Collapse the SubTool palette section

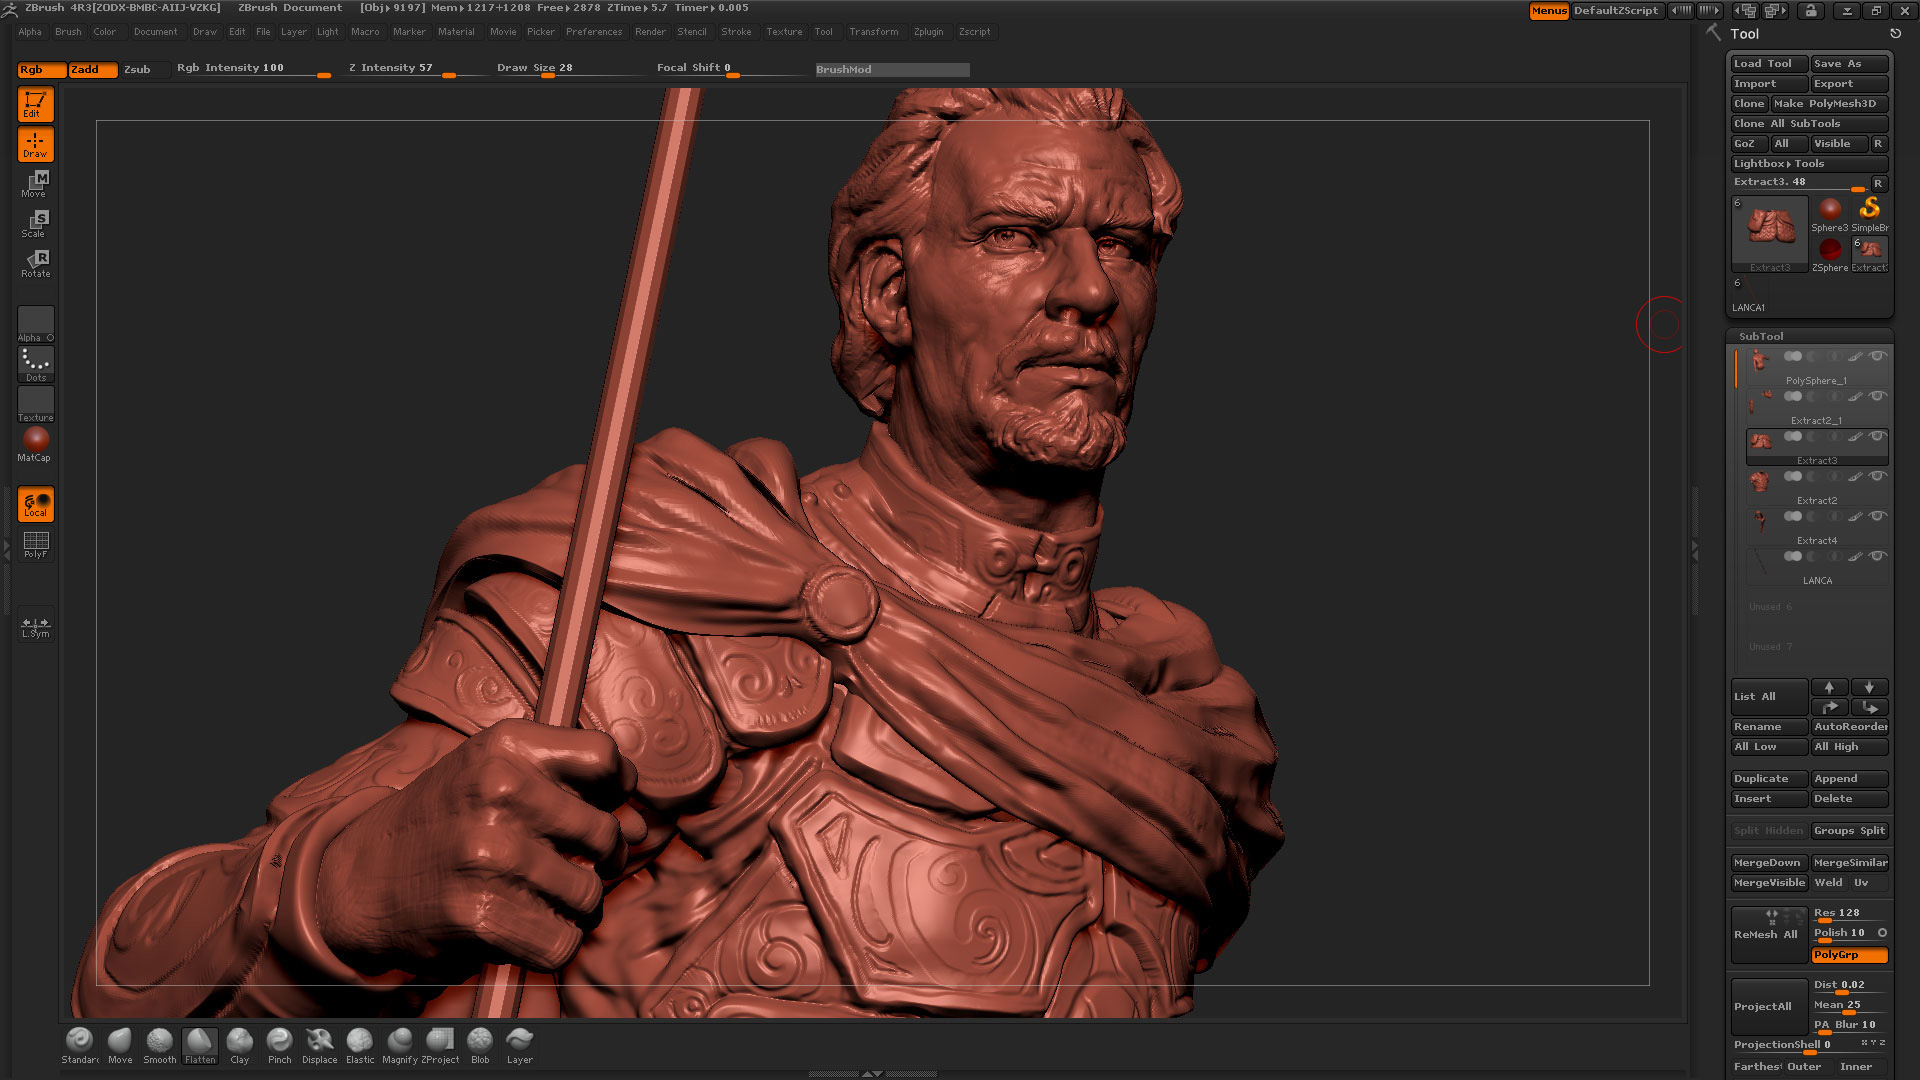[1760, 336]
